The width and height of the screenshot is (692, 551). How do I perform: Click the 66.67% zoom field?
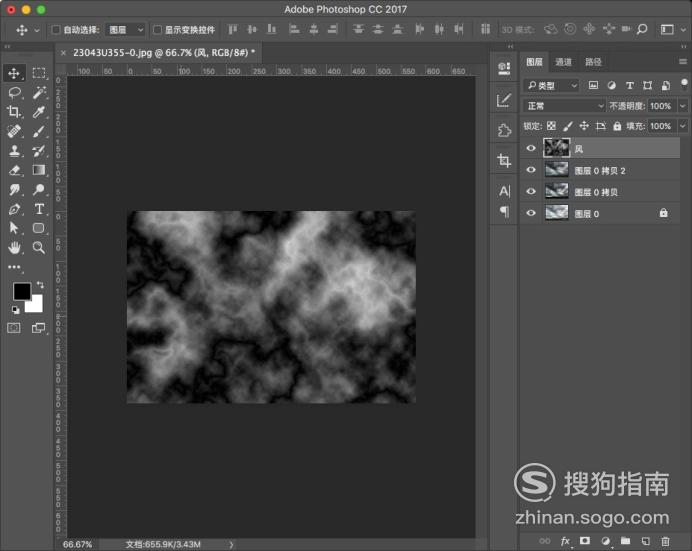tap(78, 544)
